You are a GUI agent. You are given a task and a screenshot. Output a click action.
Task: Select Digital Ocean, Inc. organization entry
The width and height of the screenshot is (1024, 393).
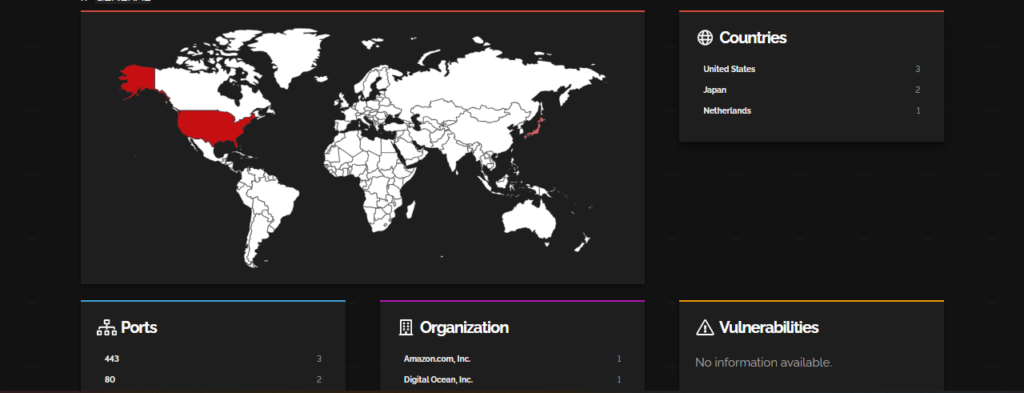438,380
